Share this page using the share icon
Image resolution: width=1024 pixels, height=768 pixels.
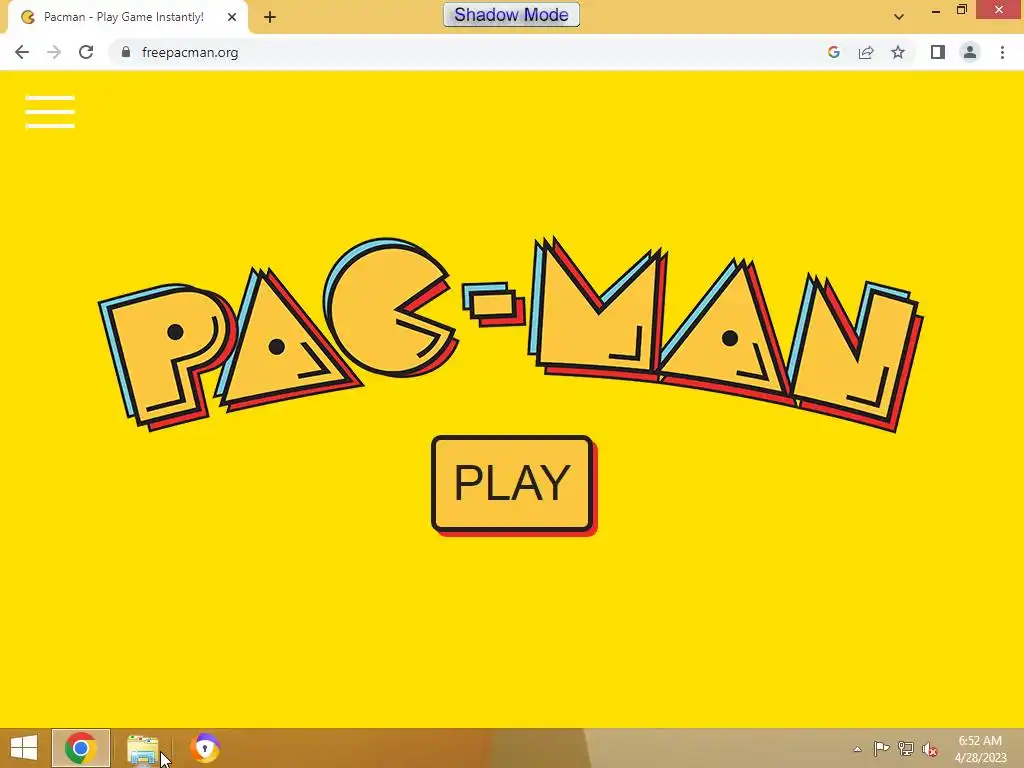coord(866,52)
